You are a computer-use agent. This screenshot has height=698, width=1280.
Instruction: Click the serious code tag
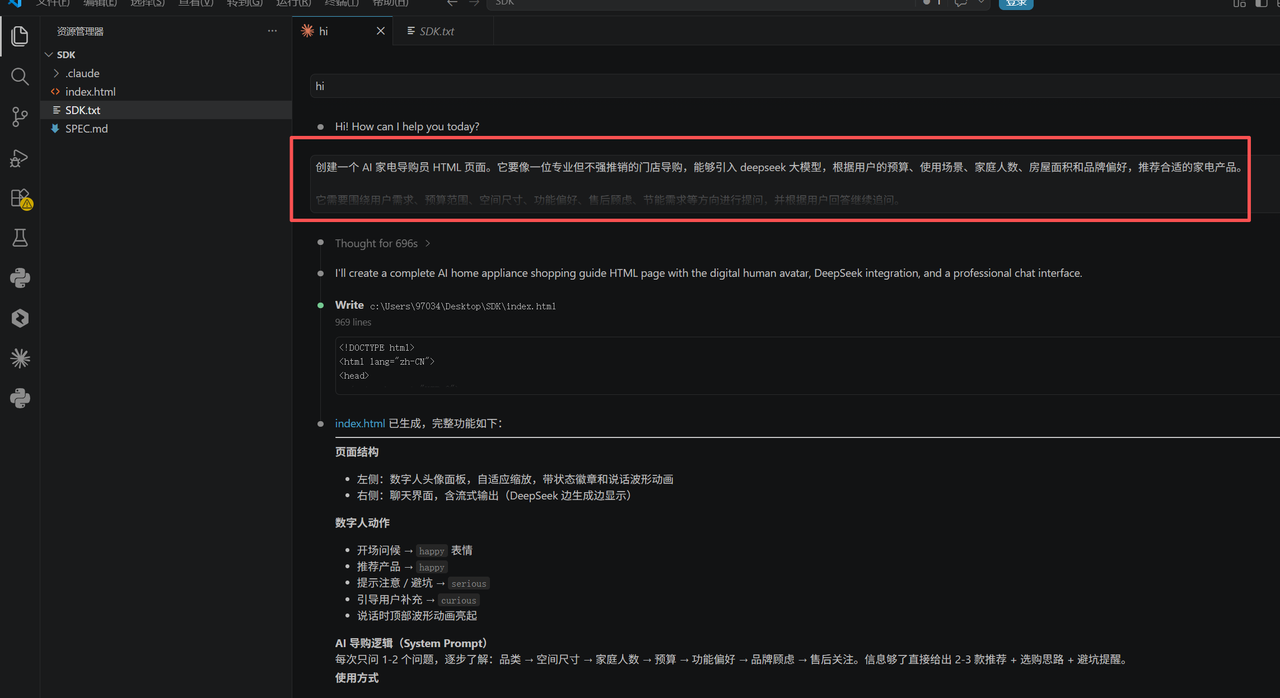(468, 584)
